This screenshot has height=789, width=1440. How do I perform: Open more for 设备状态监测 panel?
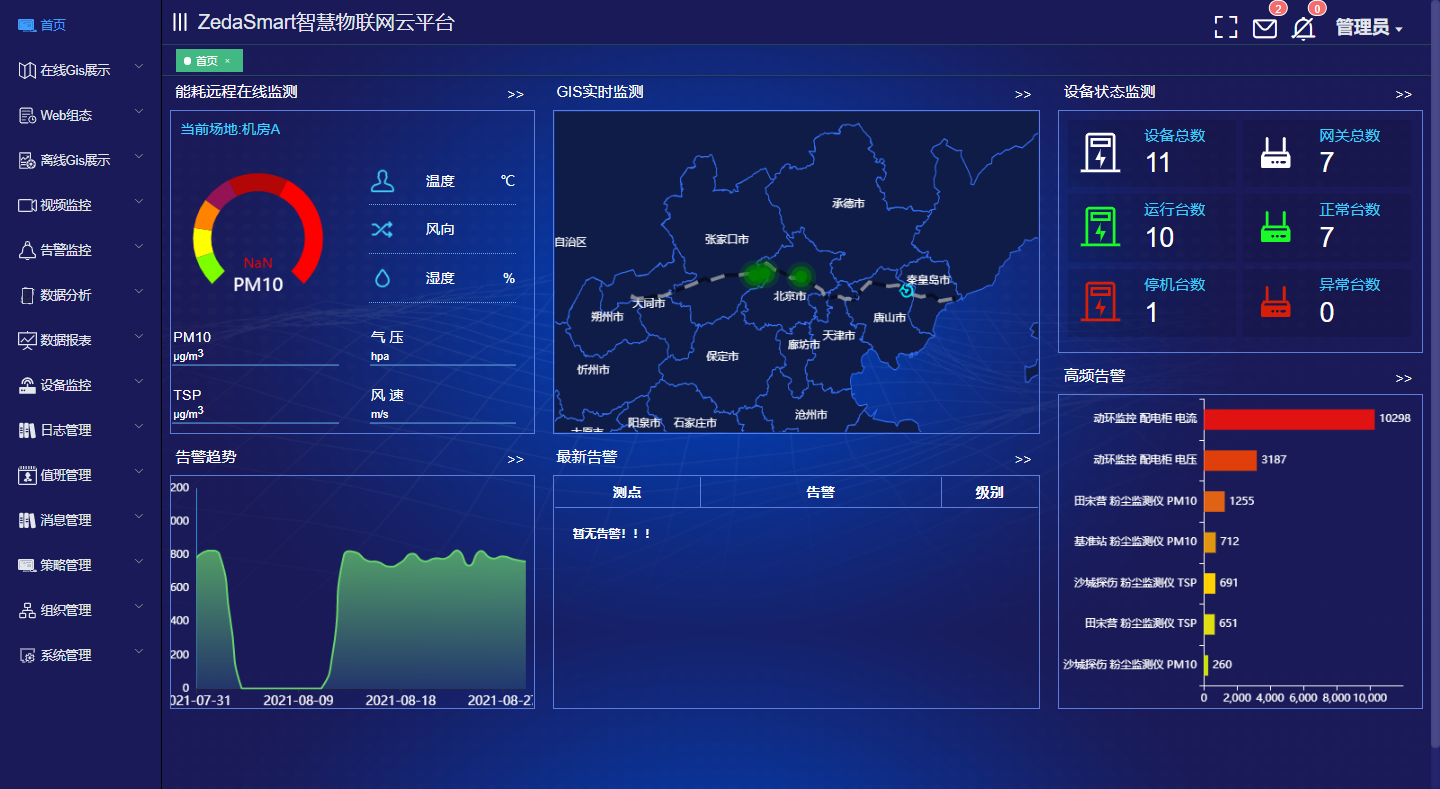(1403, 94)
